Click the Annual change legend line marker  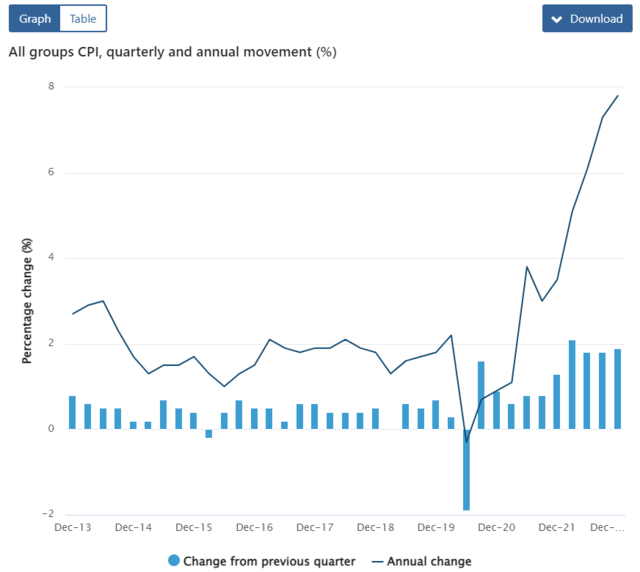(379, 561)
